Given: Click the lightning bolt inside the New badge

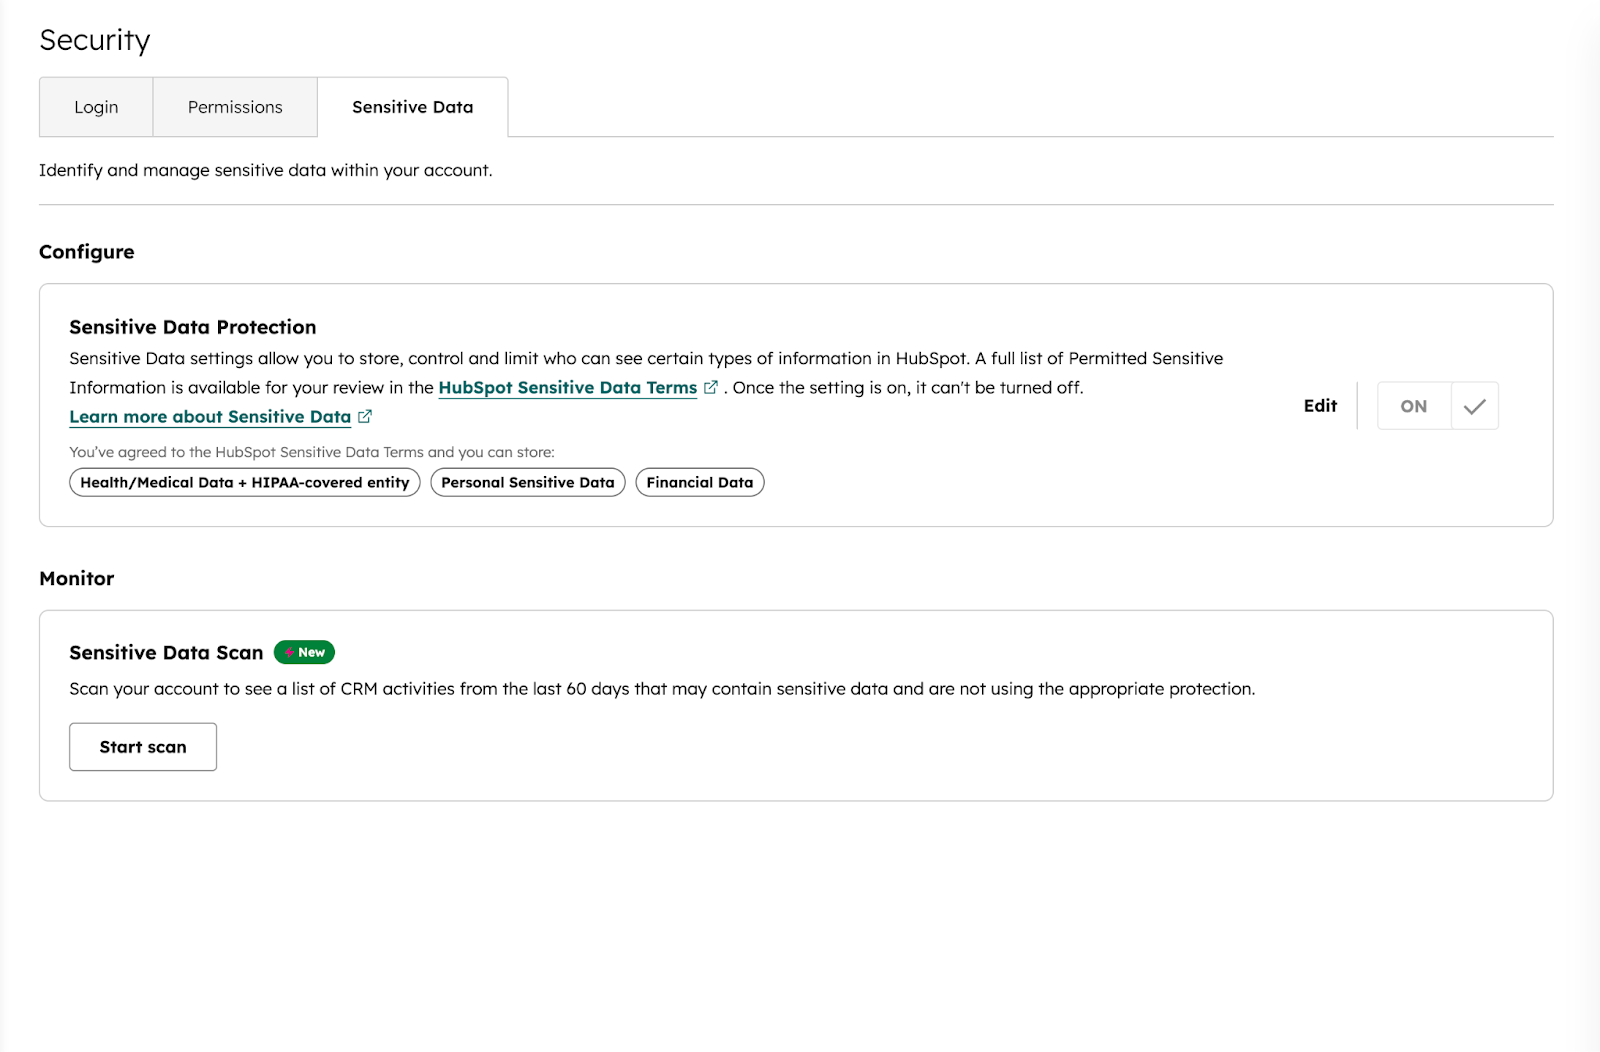Looking at the screenshot, I should (290, 652).
